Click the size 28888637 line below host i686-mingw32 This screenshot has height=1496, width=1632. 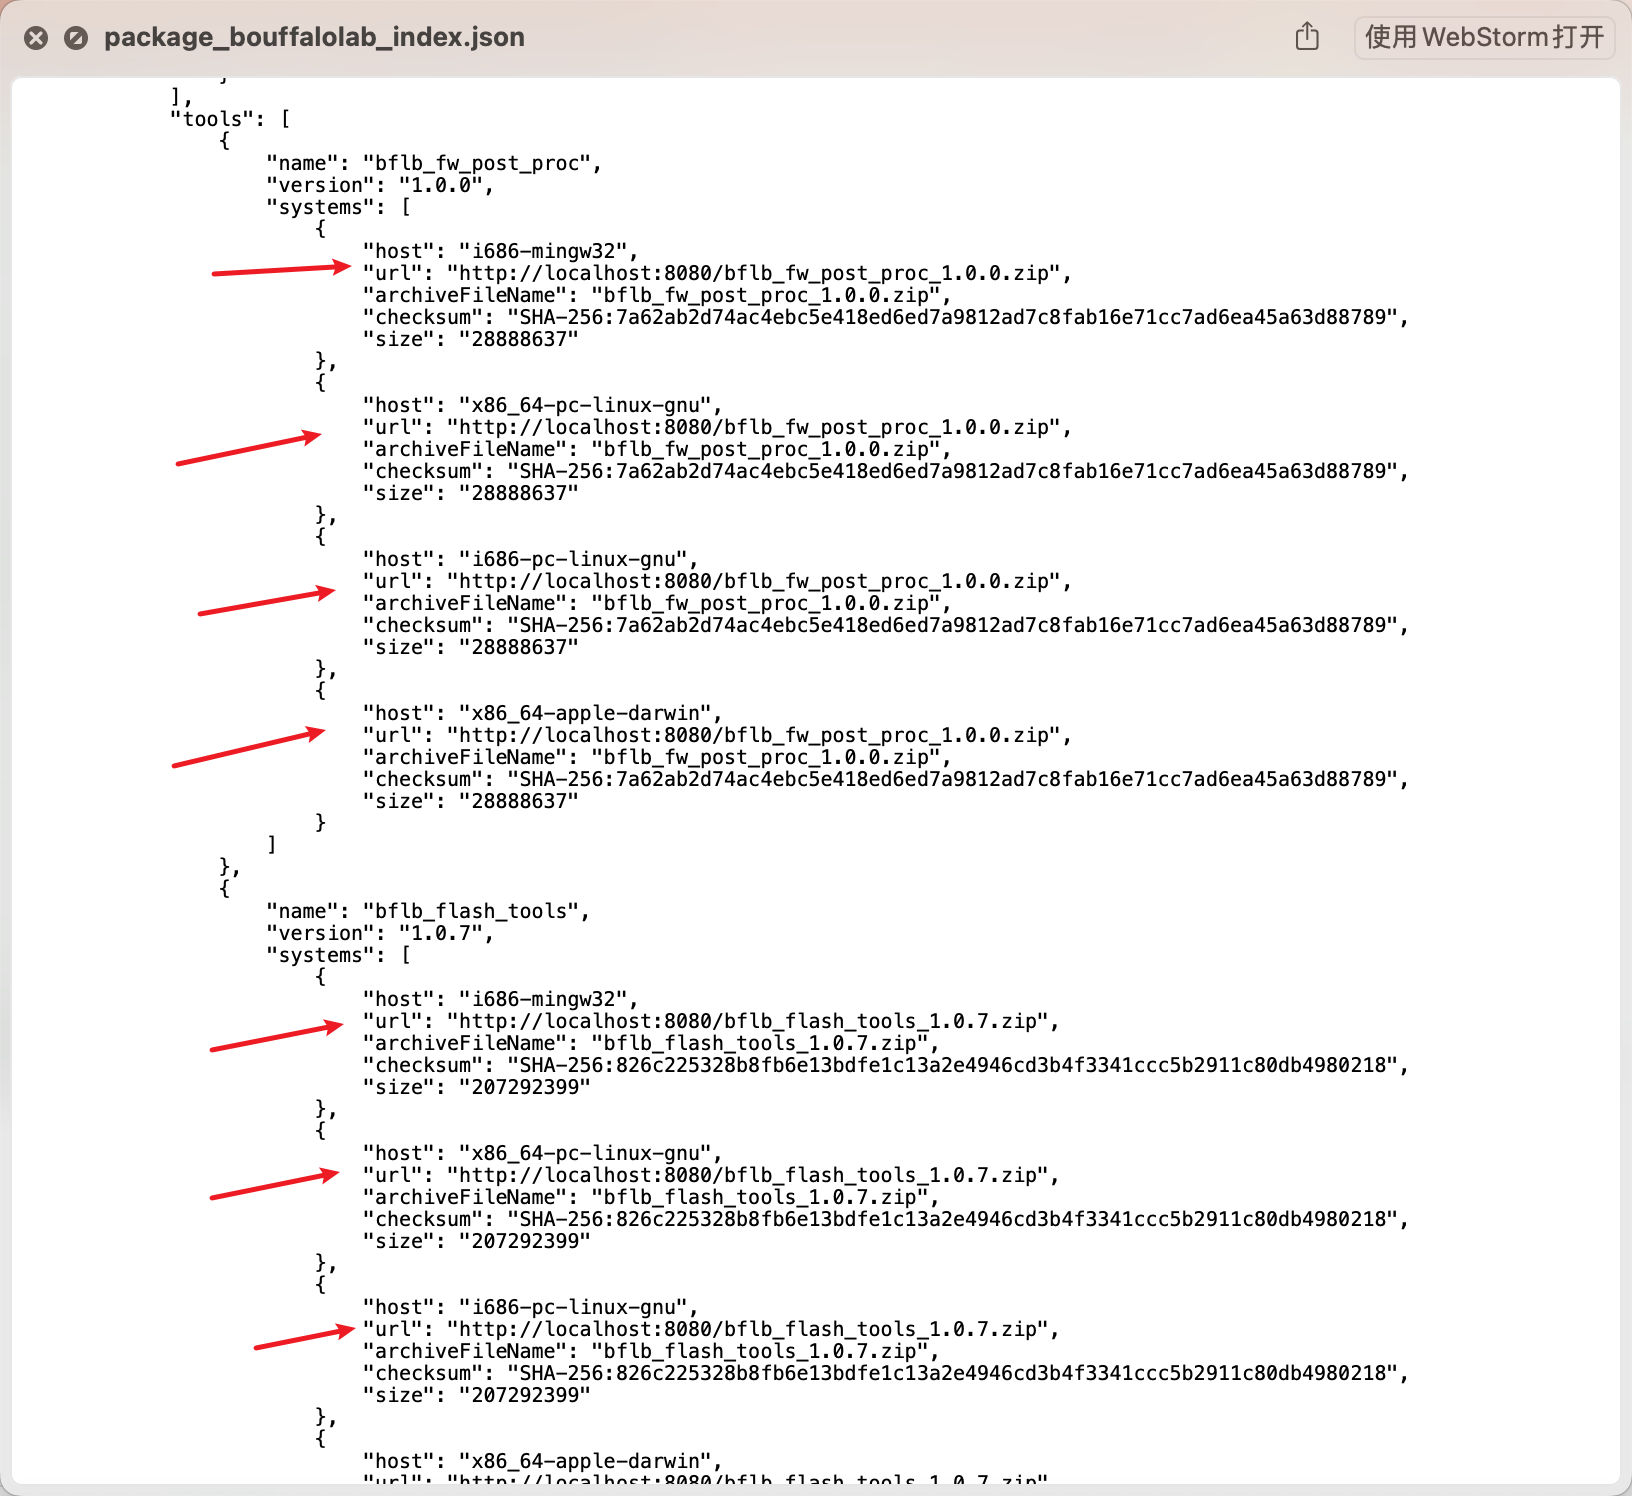(470, 339)
